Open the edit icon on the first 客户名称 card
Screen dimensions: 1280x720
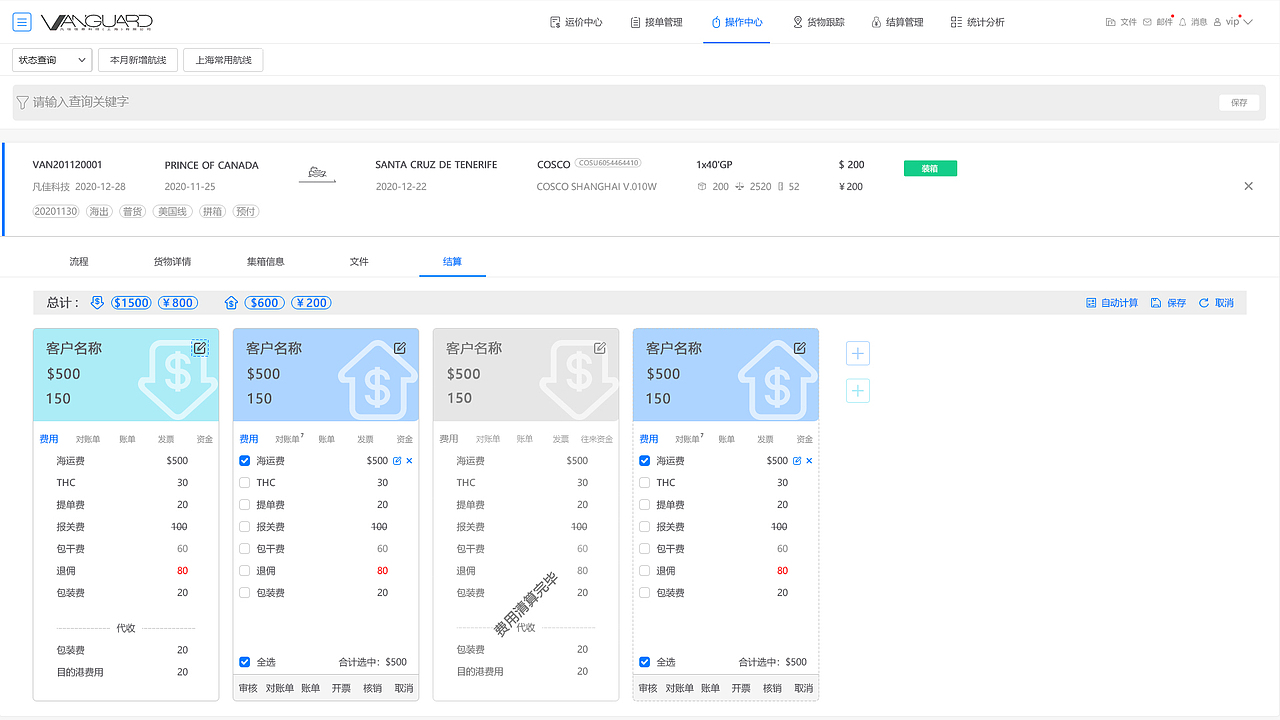click(200, 348)
